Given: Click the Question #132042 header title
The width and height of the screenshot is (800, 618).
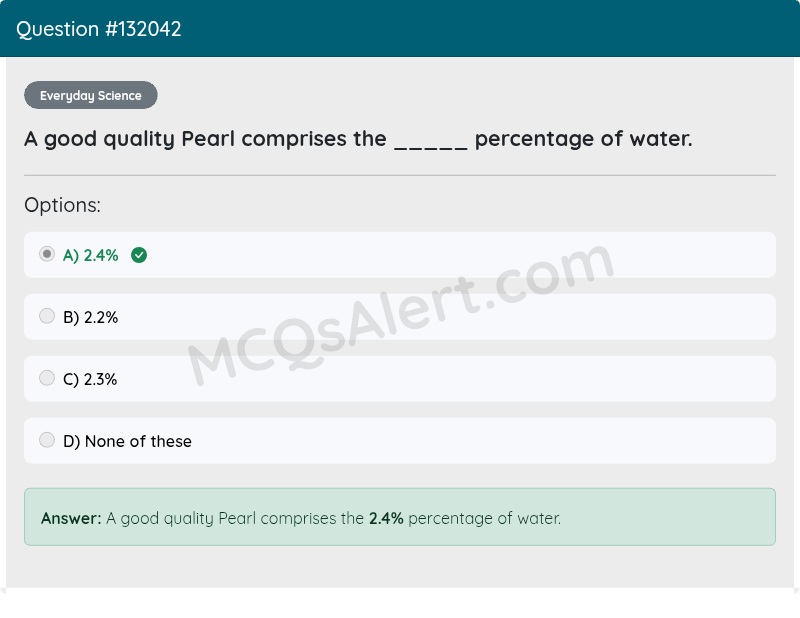Looking at the screenshot, I should (x=98, y=29).
